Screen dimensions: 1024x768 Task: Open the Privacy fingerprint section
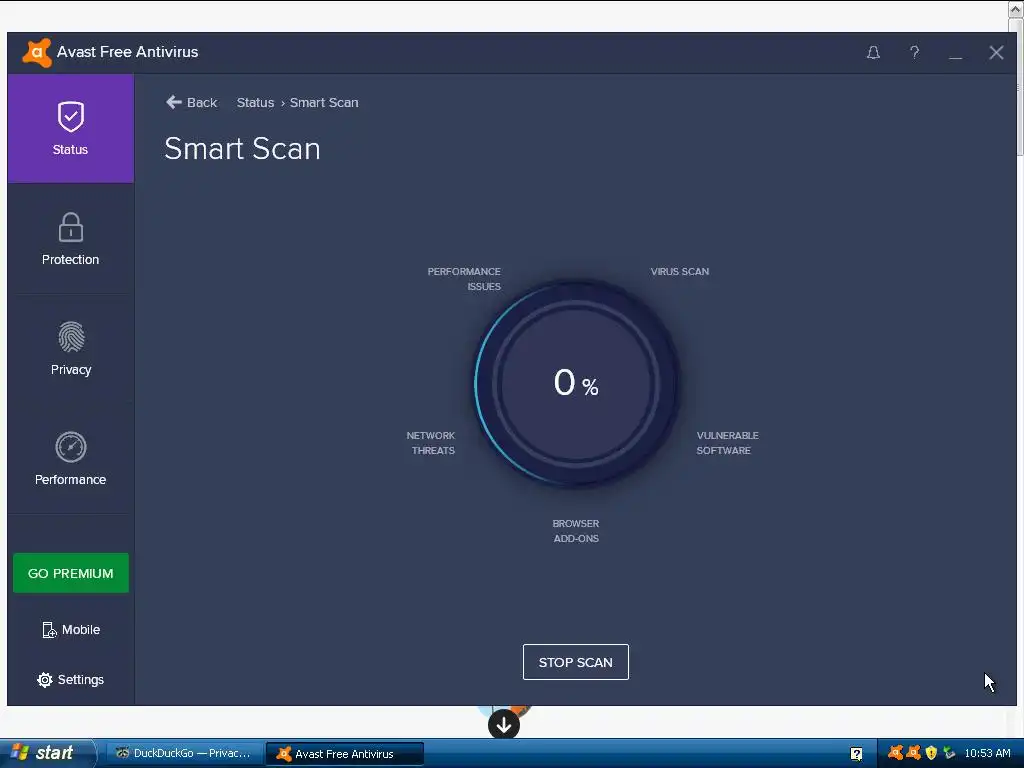tap(71, 349)
